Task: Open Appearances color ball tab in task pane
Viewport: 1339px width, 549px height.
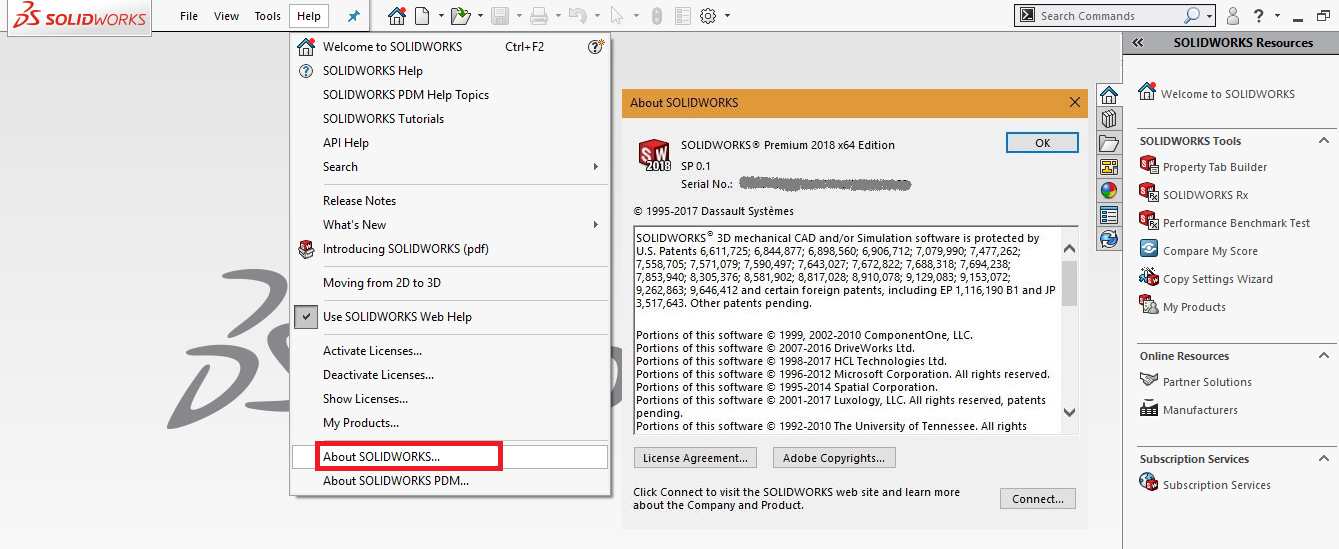Action: tap(1108, 191)
